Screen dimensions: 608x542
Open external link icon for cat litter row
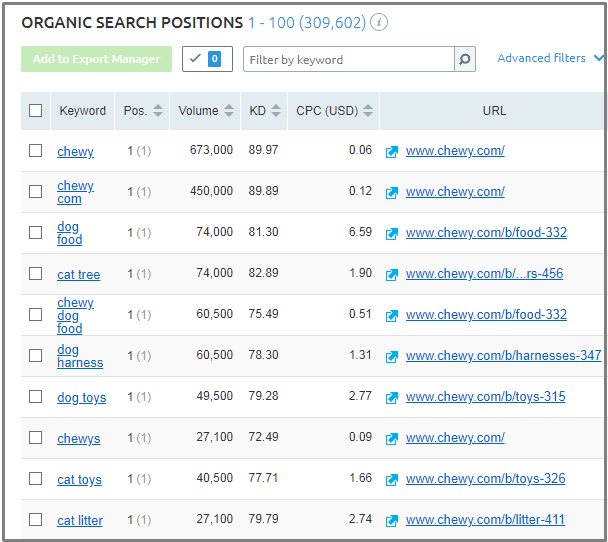click(x=392, y=521)
